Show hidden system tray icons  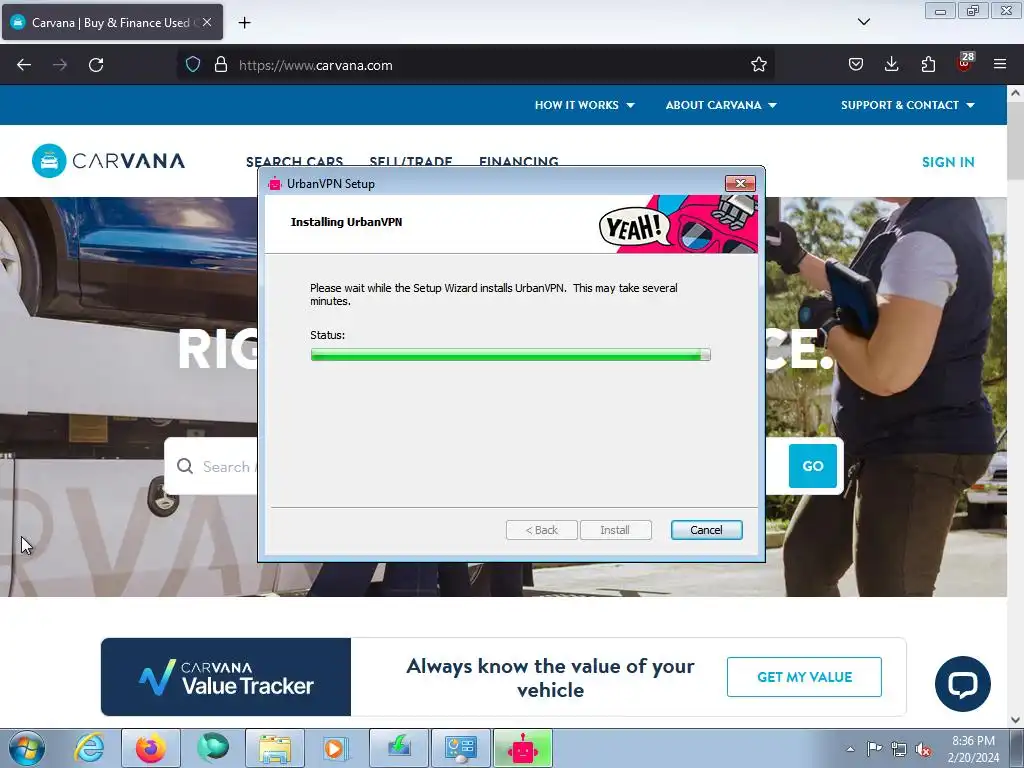tap(850, 749)
